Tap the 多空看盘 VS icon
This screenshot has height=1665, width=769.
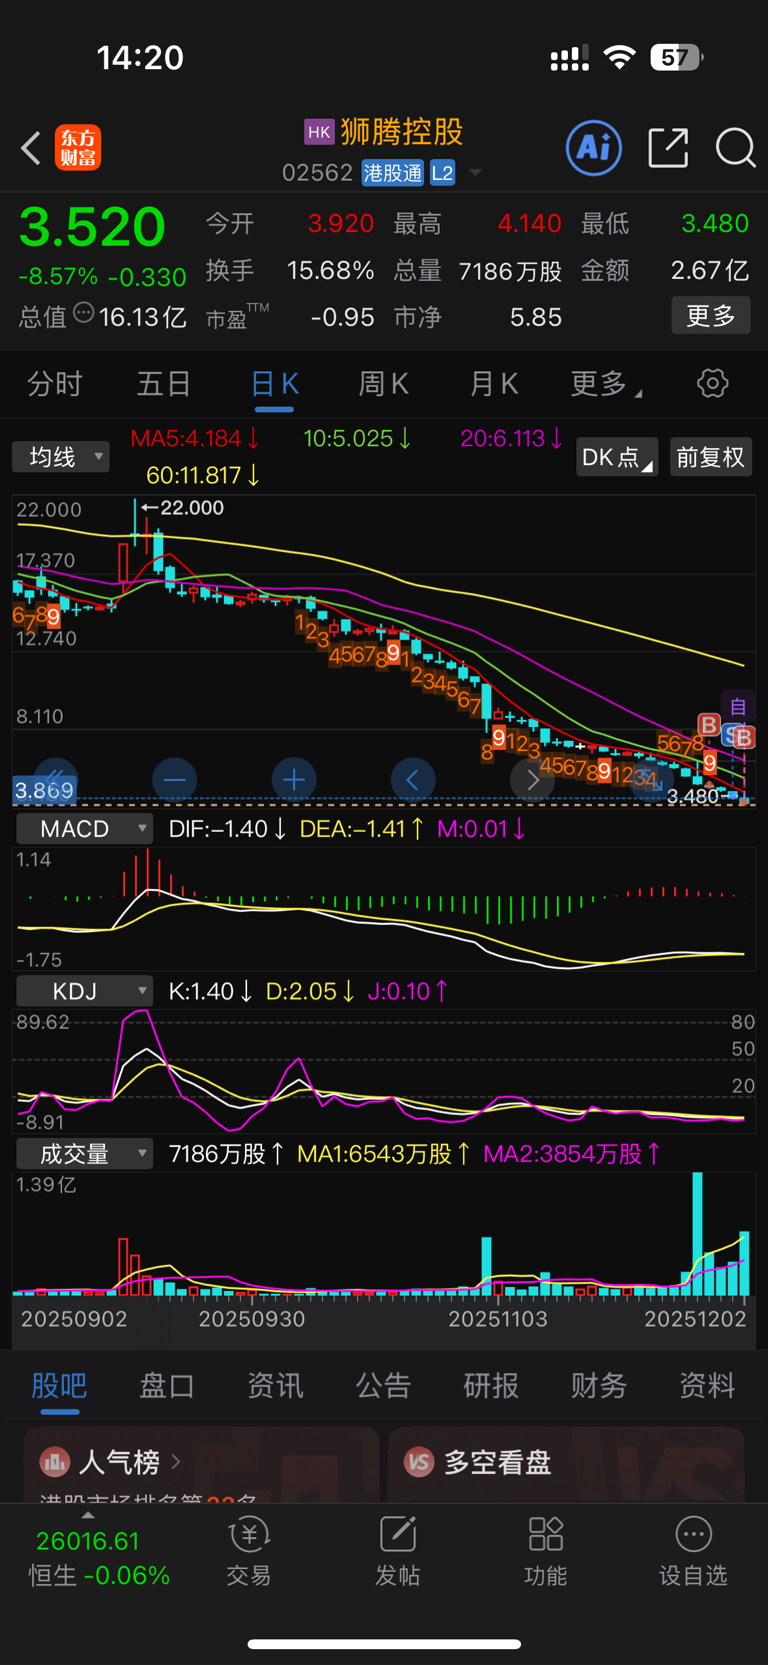(419, 1462)
